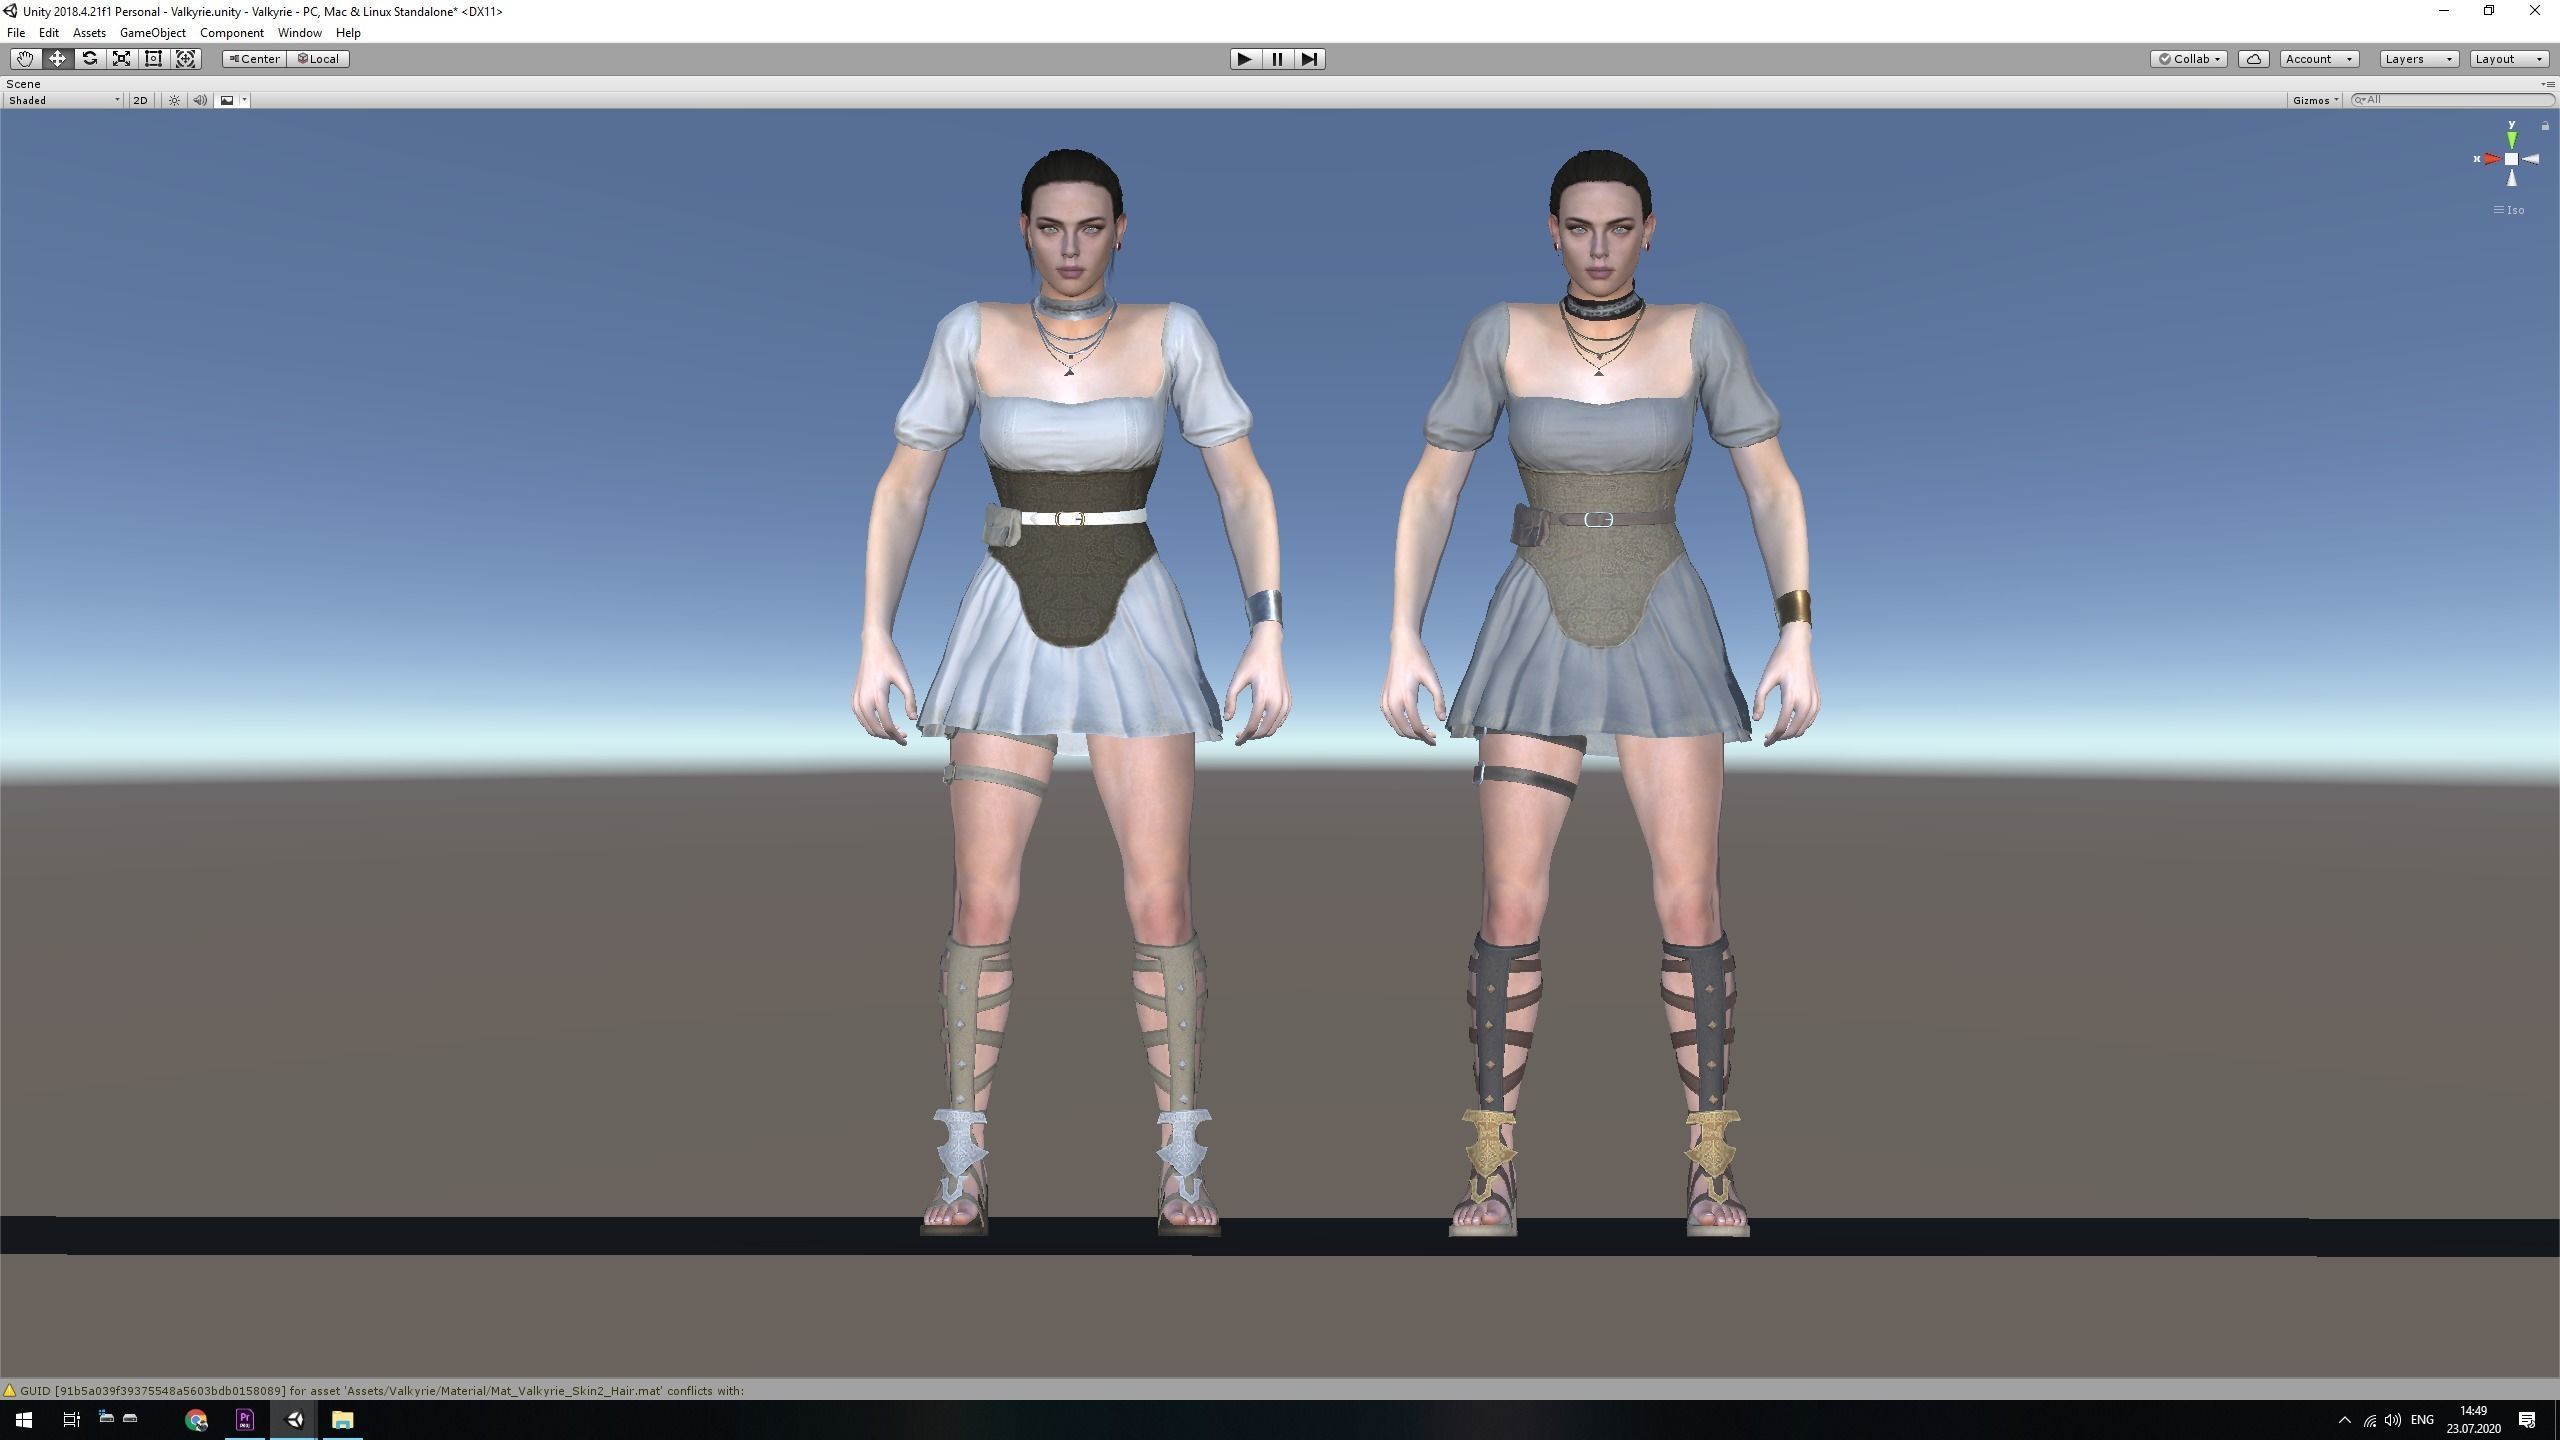Open Premiere Pro from taskbar
The image size is (2560, 1440).
pos(245,1420)
